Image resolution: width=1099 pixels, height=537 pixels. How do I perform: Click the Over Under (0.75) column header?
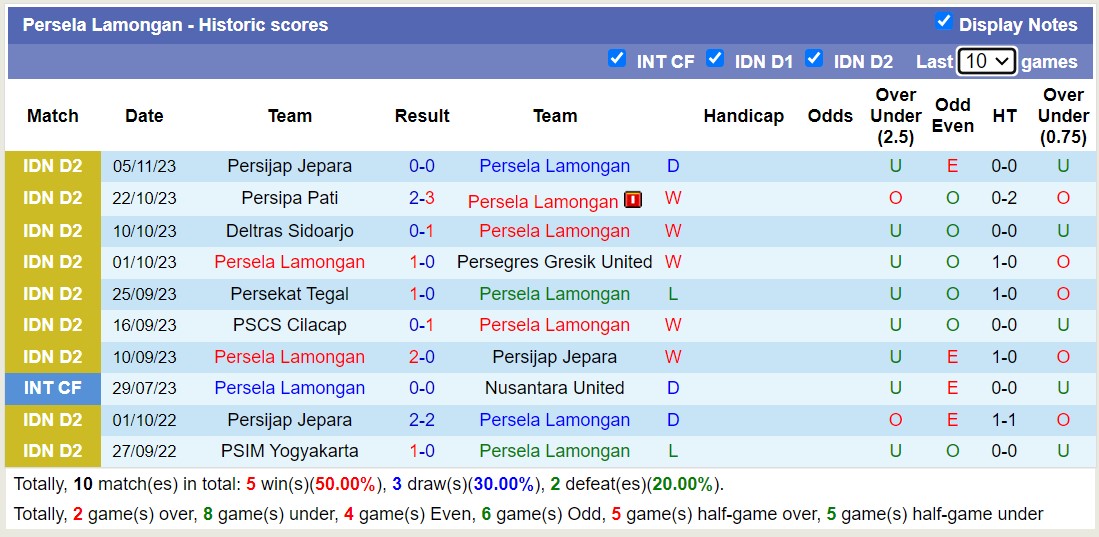[x=1063, y=116]
